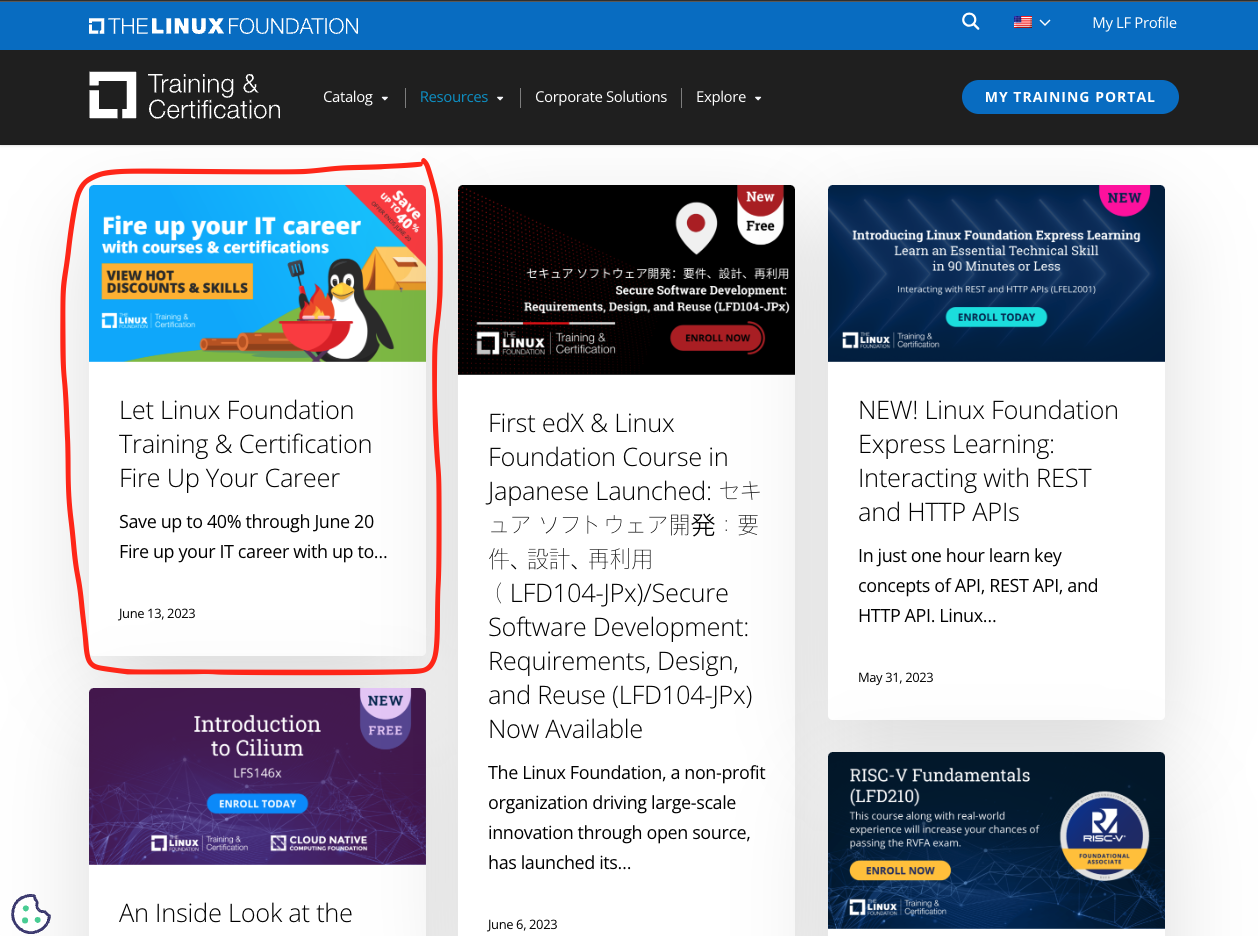This screenshot has height=936, width=1258.
Task: Go to Training & Certification home logo
Action: coord(185,96)
